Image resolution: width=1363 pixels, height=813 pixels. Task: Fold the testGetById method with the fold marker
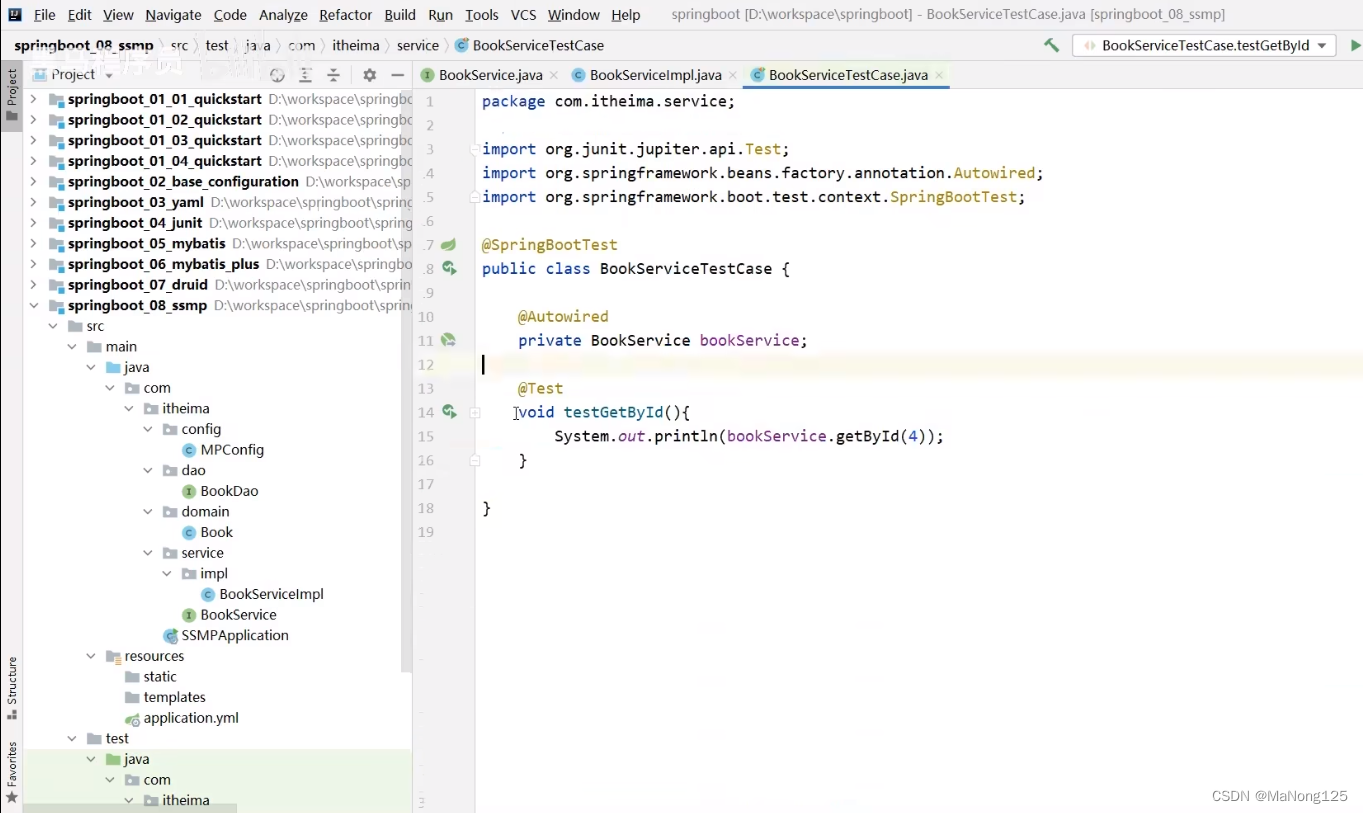pyautogui.click(x=475, y=412)
